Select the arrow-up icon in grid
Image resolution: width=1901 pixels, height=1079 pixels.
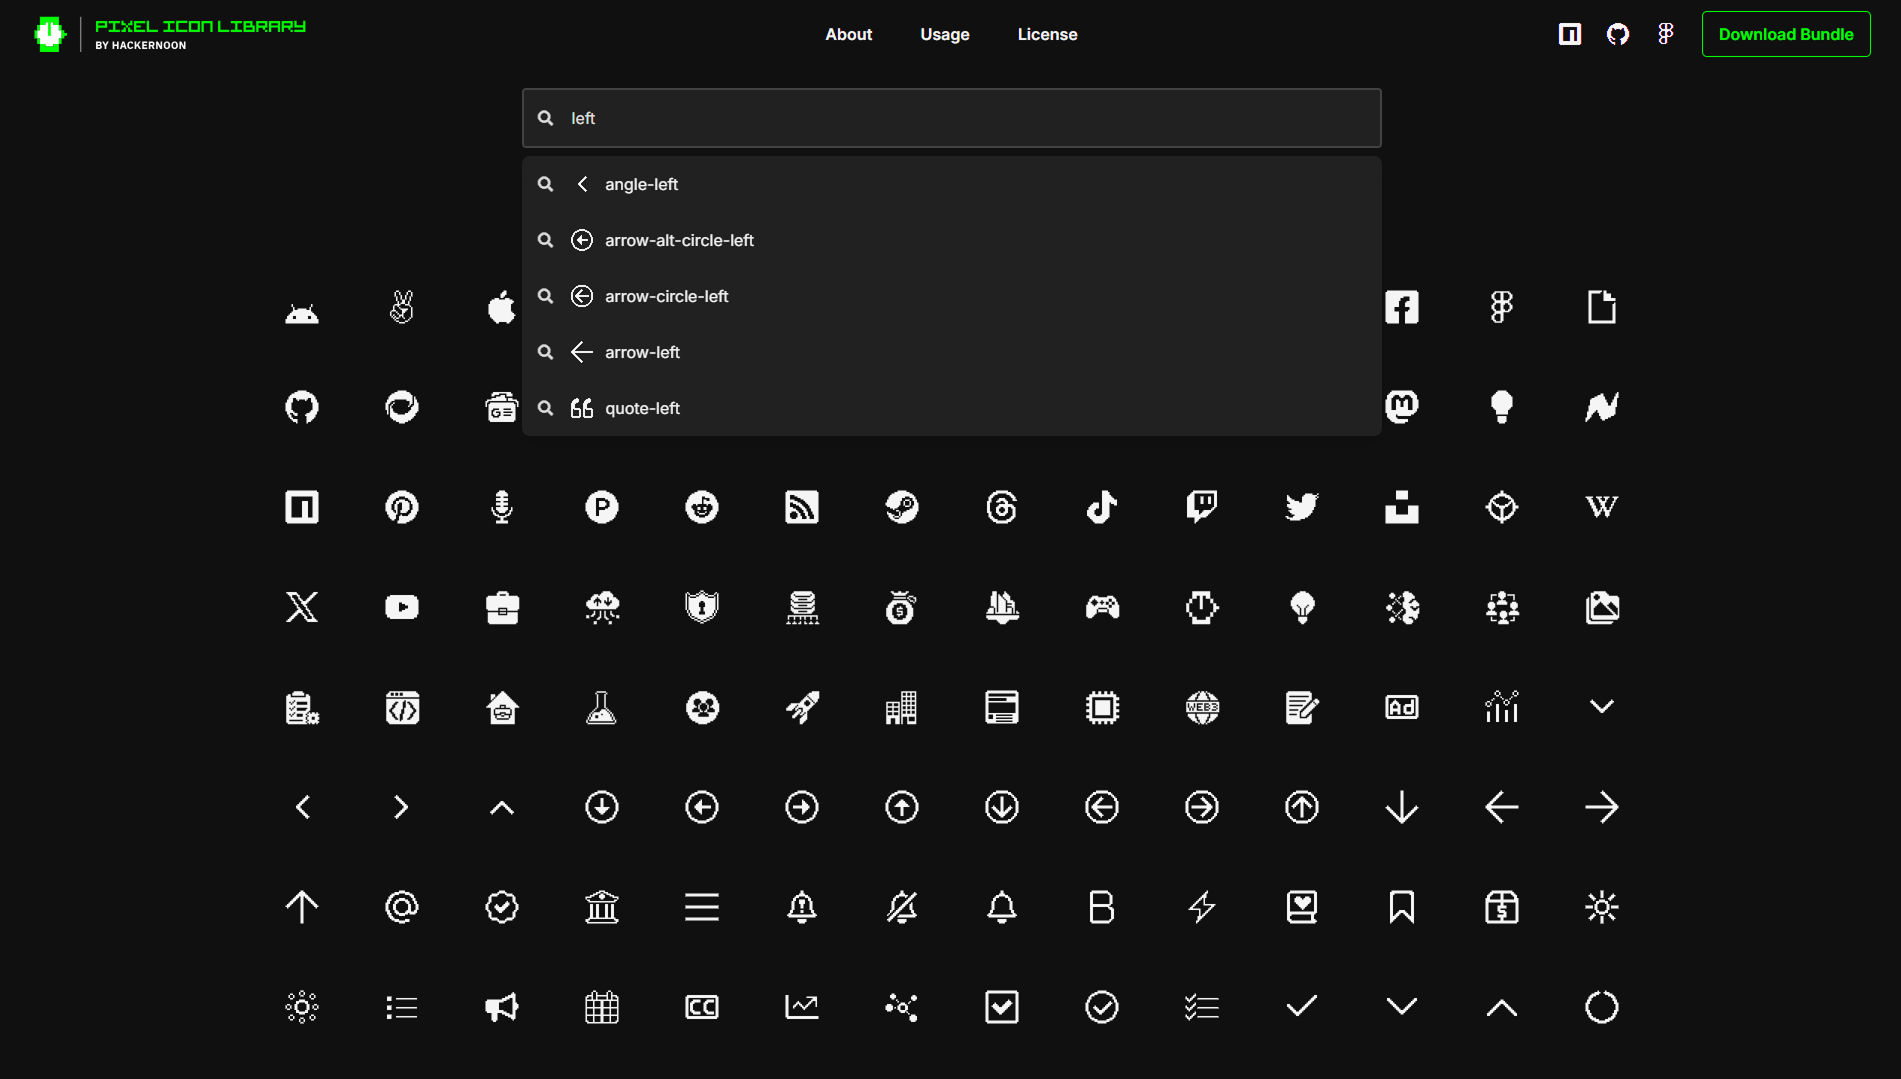coord(302,907)
